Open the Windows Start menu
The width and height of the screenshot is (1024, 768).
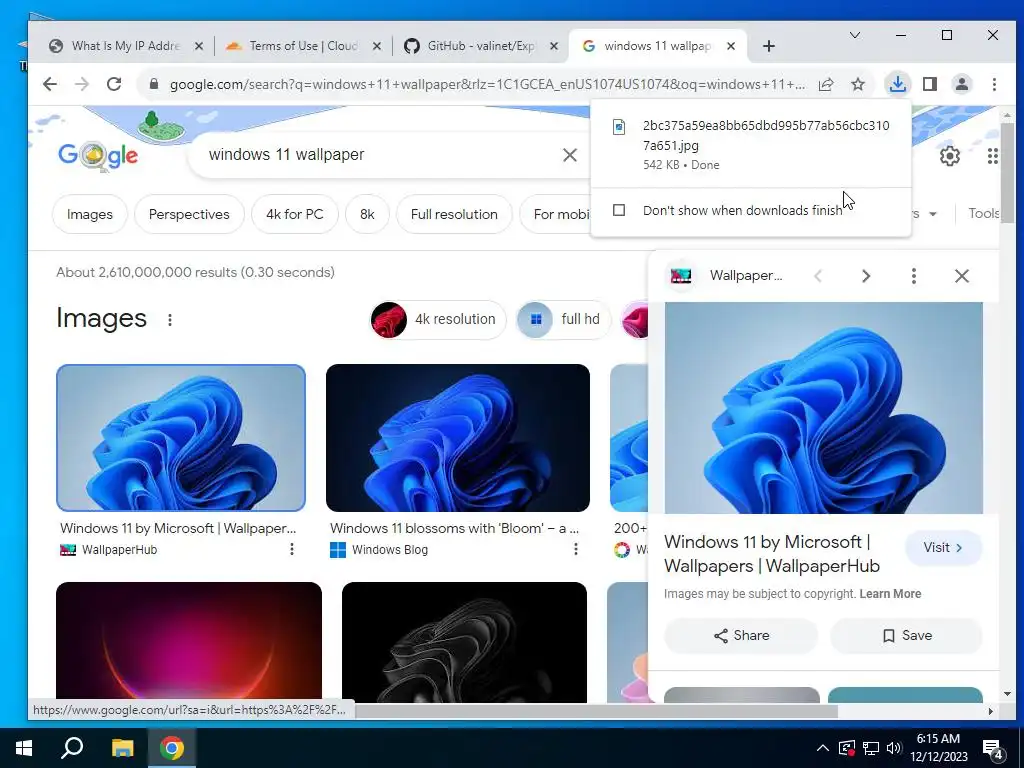[24, 748]
